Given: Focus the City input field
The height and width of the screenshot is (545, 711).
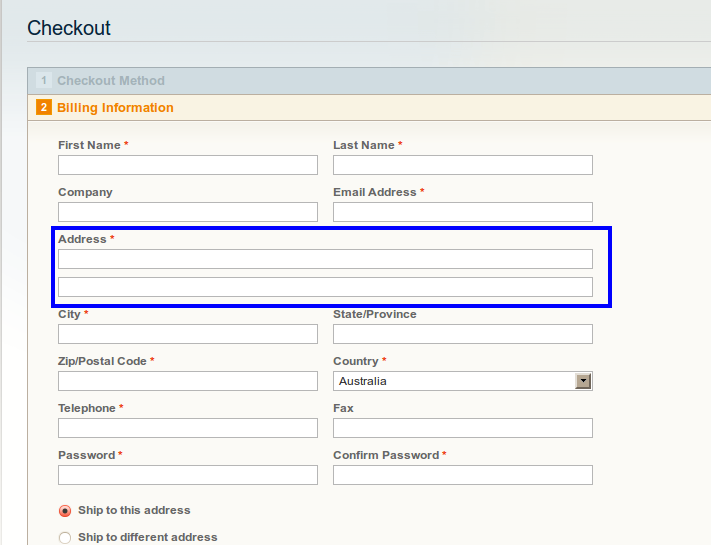Looking at the screenshot, I should 188,334.
